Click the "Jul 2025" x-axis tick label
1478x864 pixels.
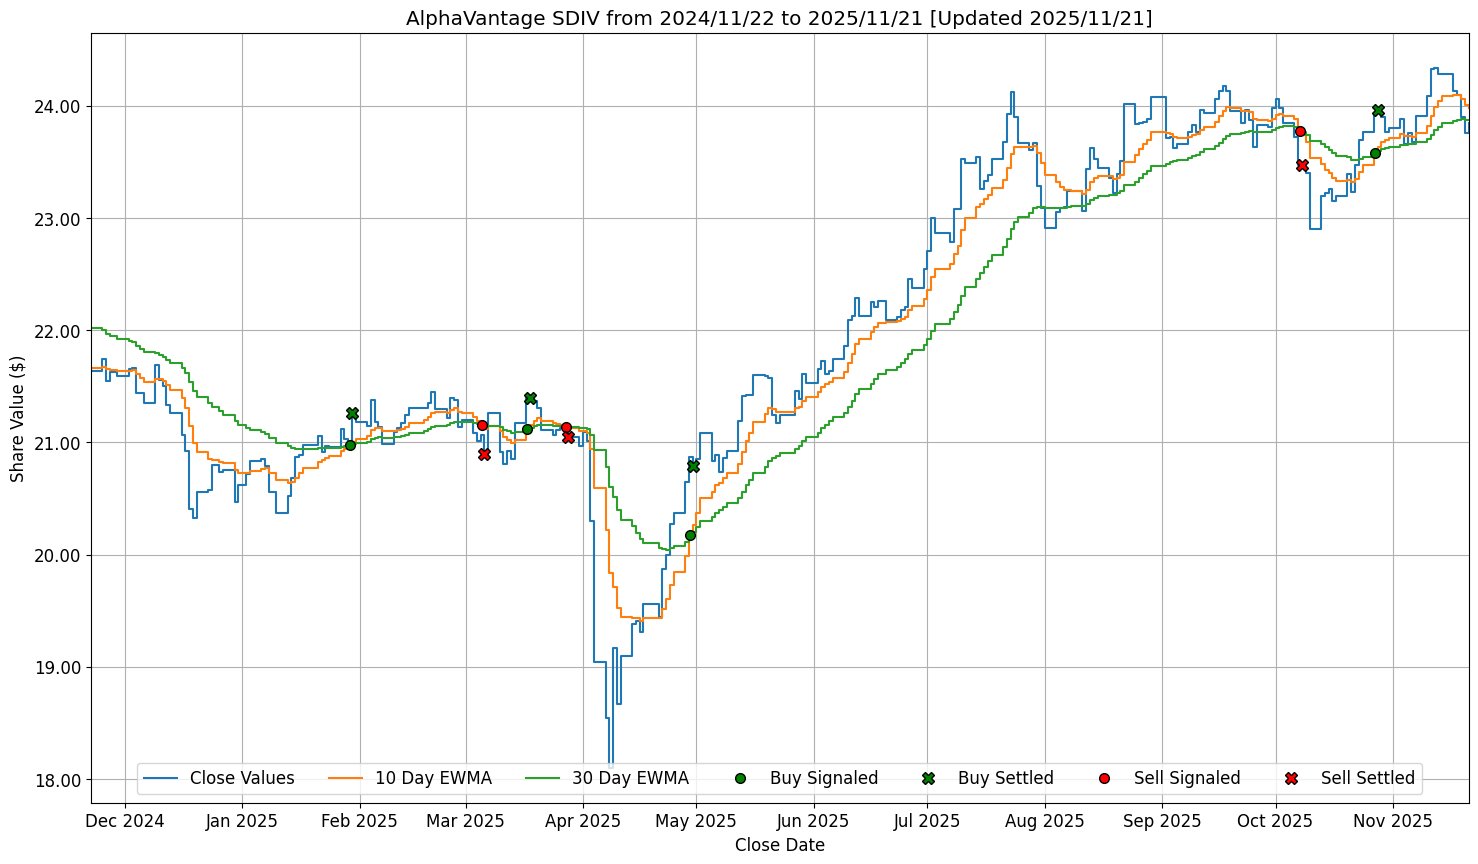[927, 821]
